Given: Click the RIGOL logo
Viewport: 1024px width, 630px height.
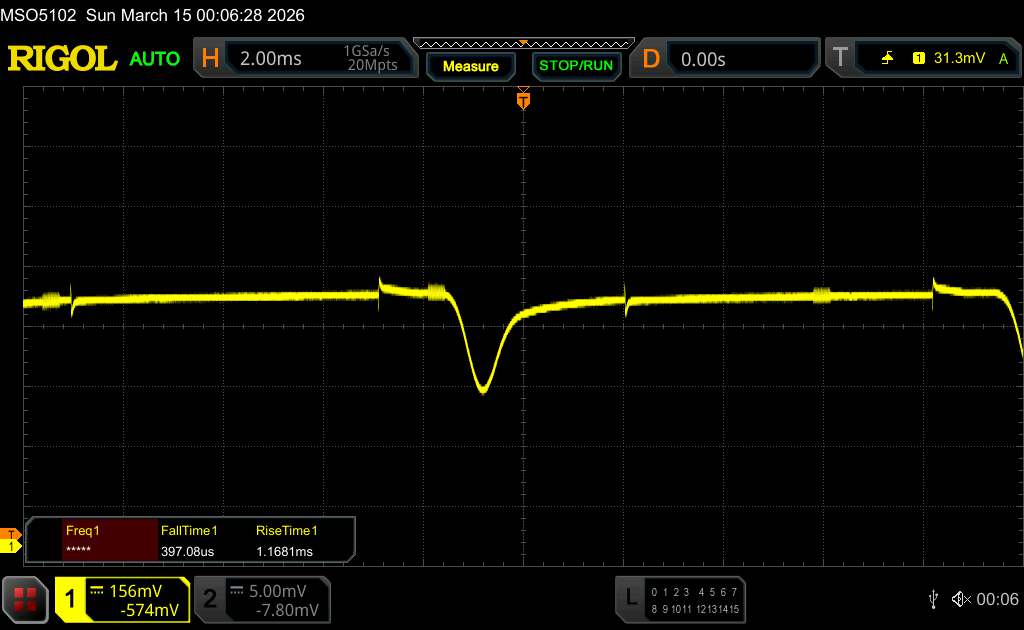Looking at the screenshot, I should coord(62,59).
